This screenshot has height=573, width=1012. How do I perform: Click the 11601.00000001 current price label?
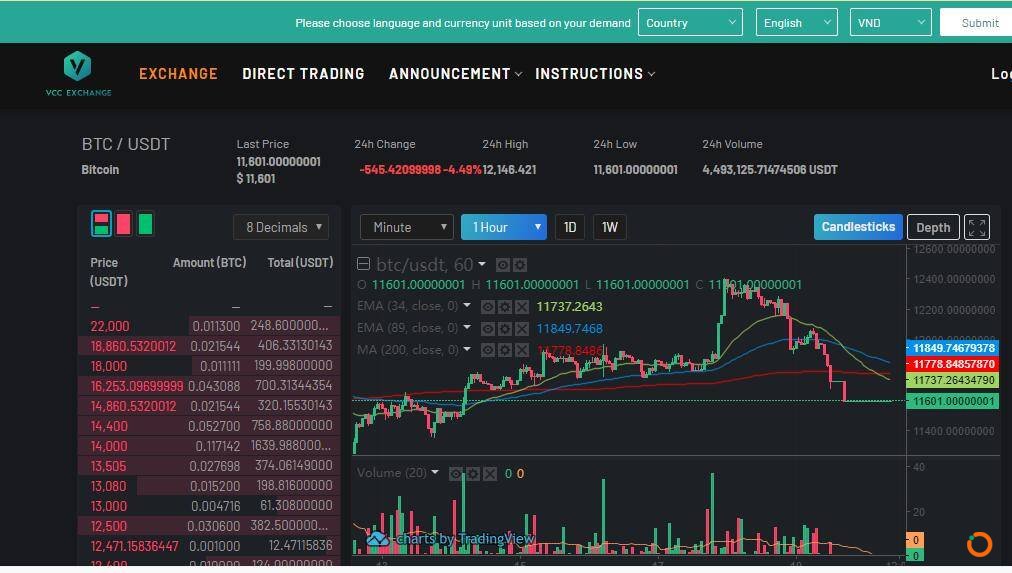coord(953,401)
